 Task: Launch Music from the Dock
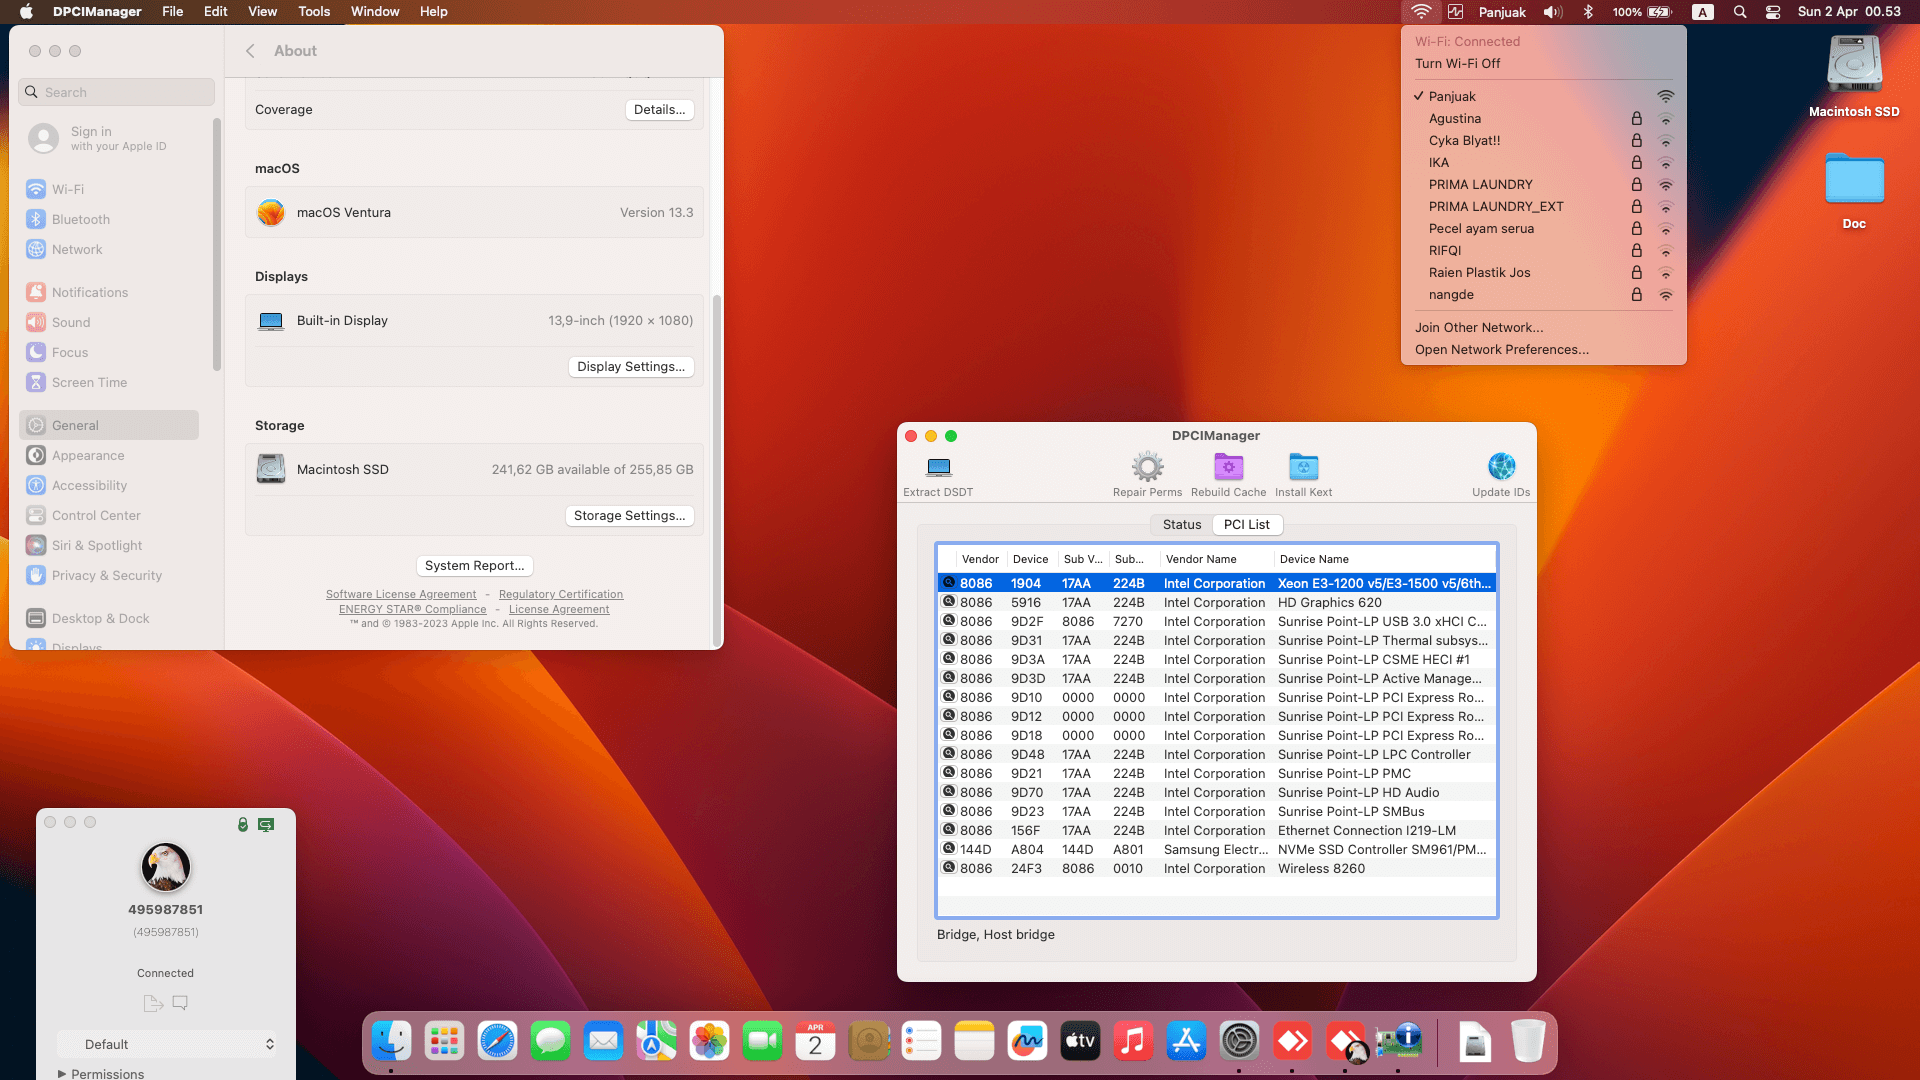click(x=1133, y=1040)
